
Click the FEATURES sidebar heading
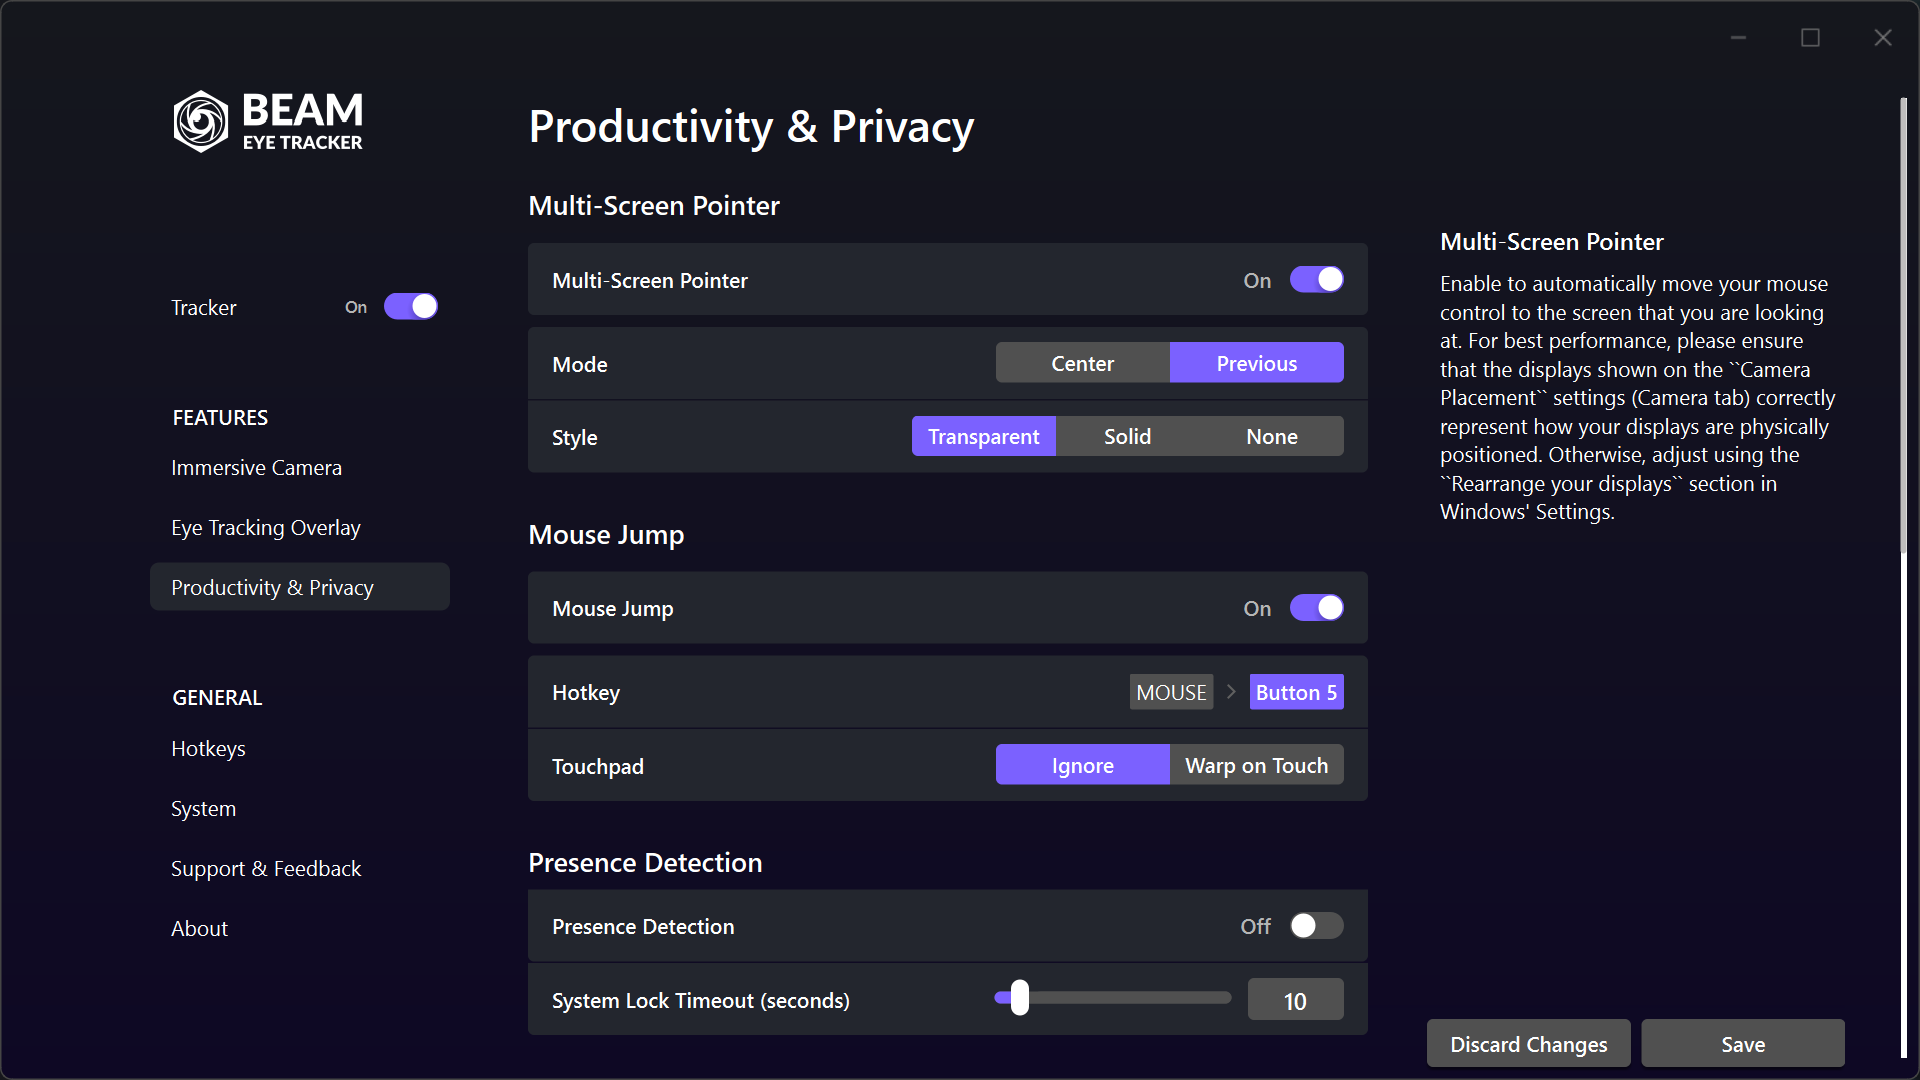click(x=220, y=418)
